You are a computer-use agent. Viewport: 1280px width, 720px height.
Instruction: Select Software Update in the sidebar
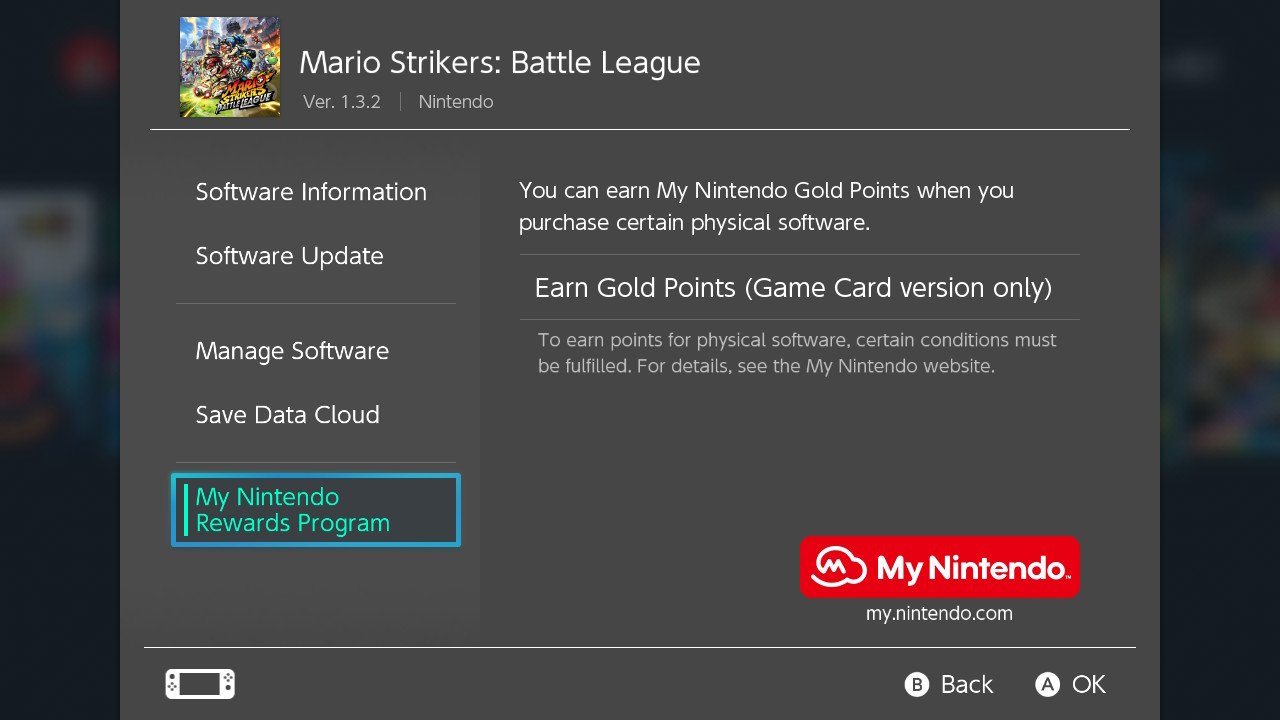pyautogui.click(x=290, y=256)
